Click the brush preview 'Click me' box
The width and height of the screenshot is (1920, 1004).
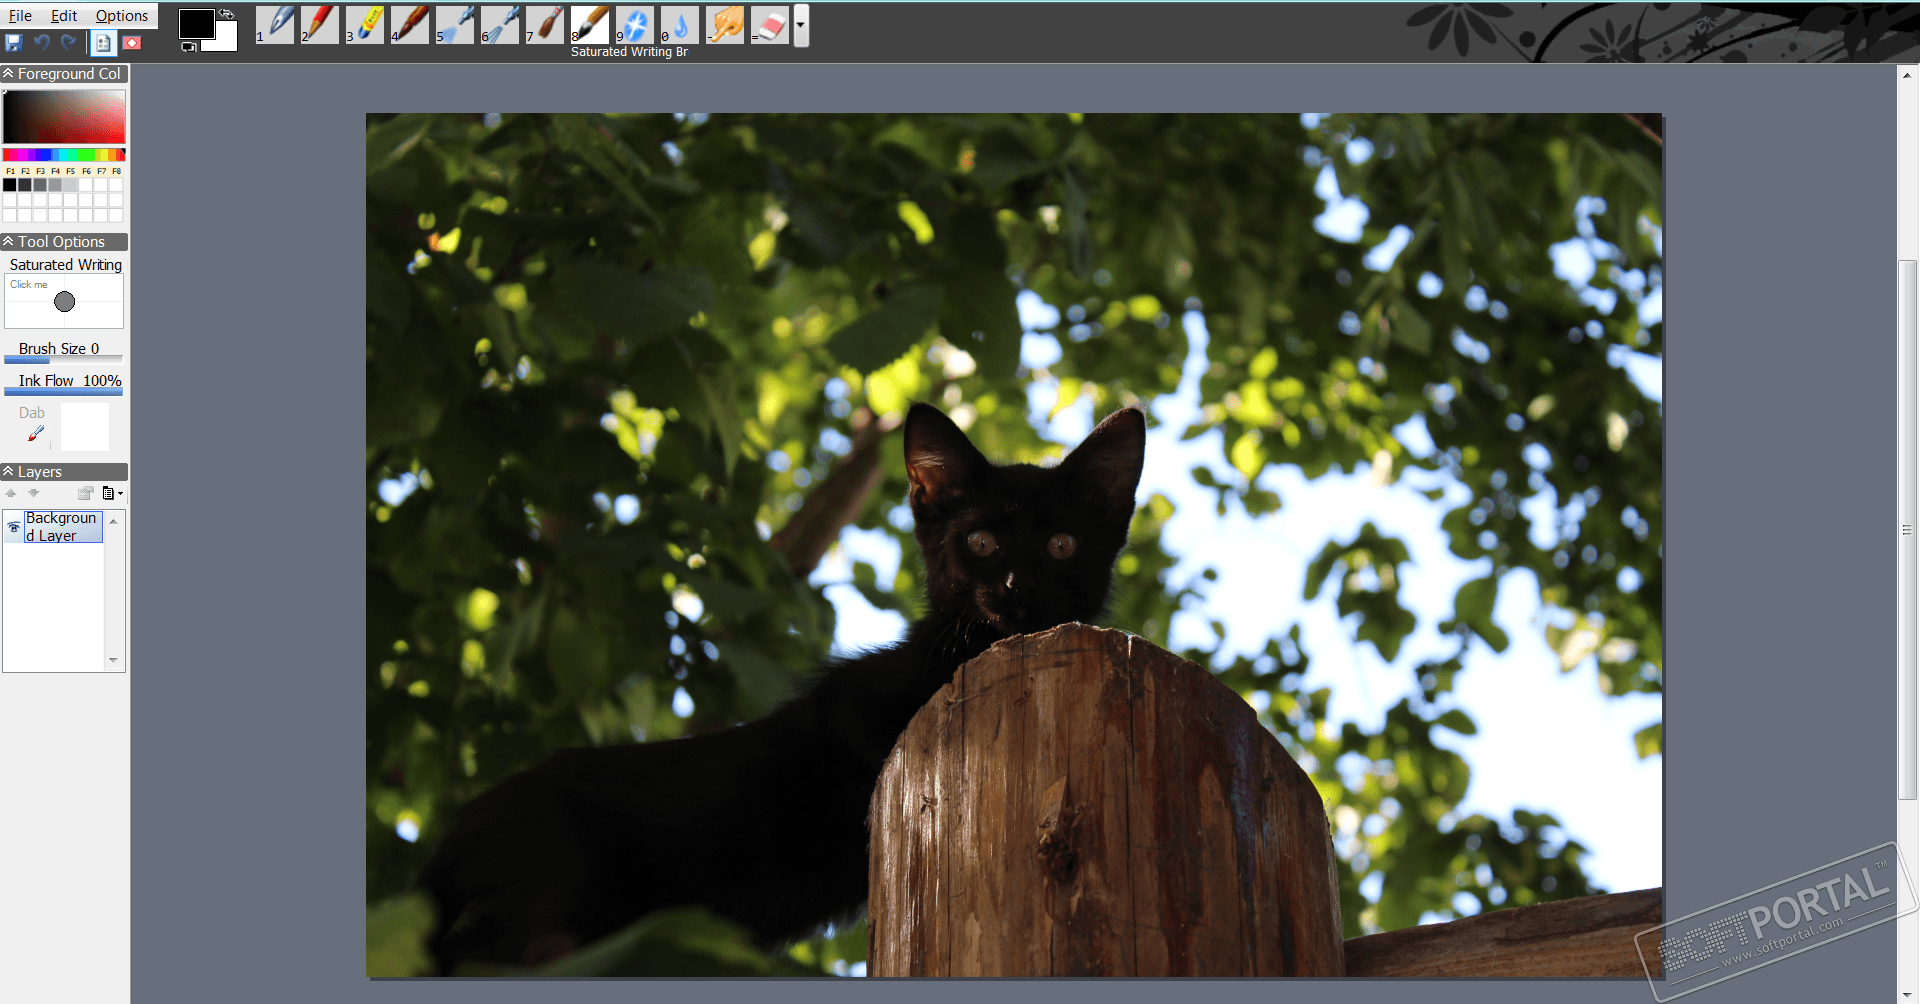pos(64,301)
